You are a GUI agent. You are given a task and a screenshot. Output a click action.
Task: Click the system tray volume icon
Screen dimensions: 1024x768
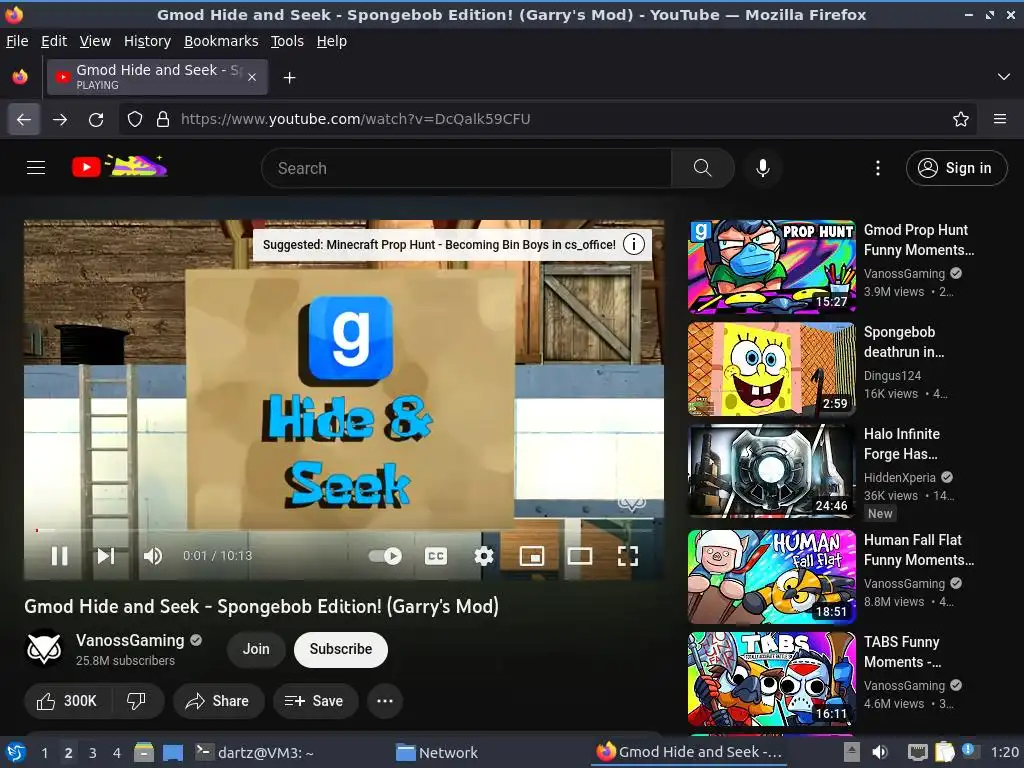[x=880, y=752]
